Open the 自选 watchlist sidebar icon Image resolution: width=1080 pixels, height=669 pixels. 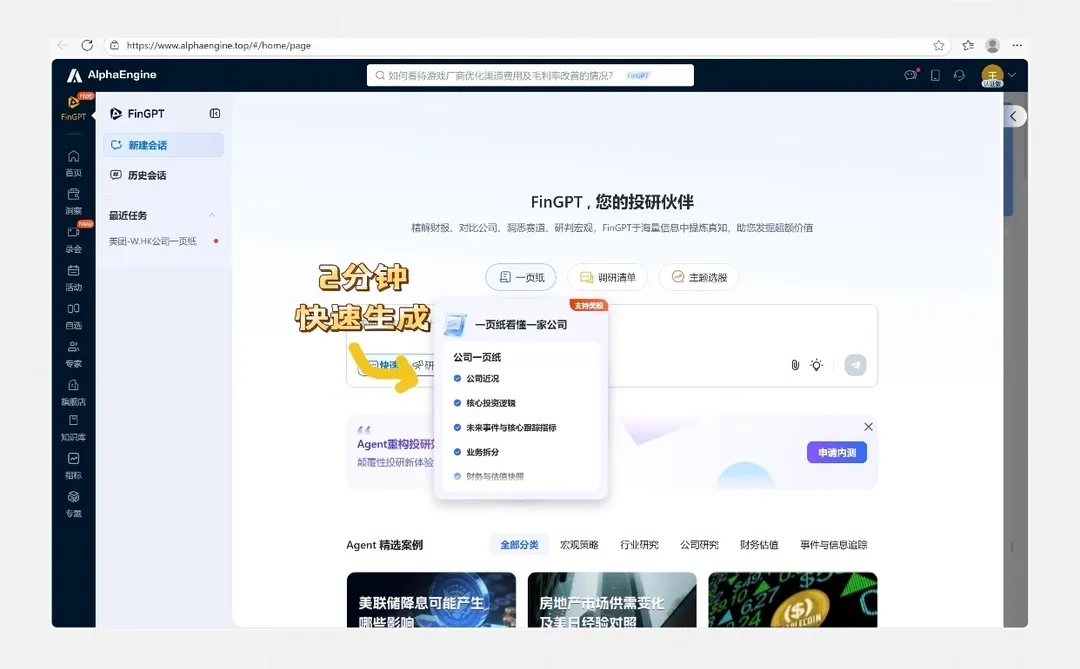pos(73,314)
